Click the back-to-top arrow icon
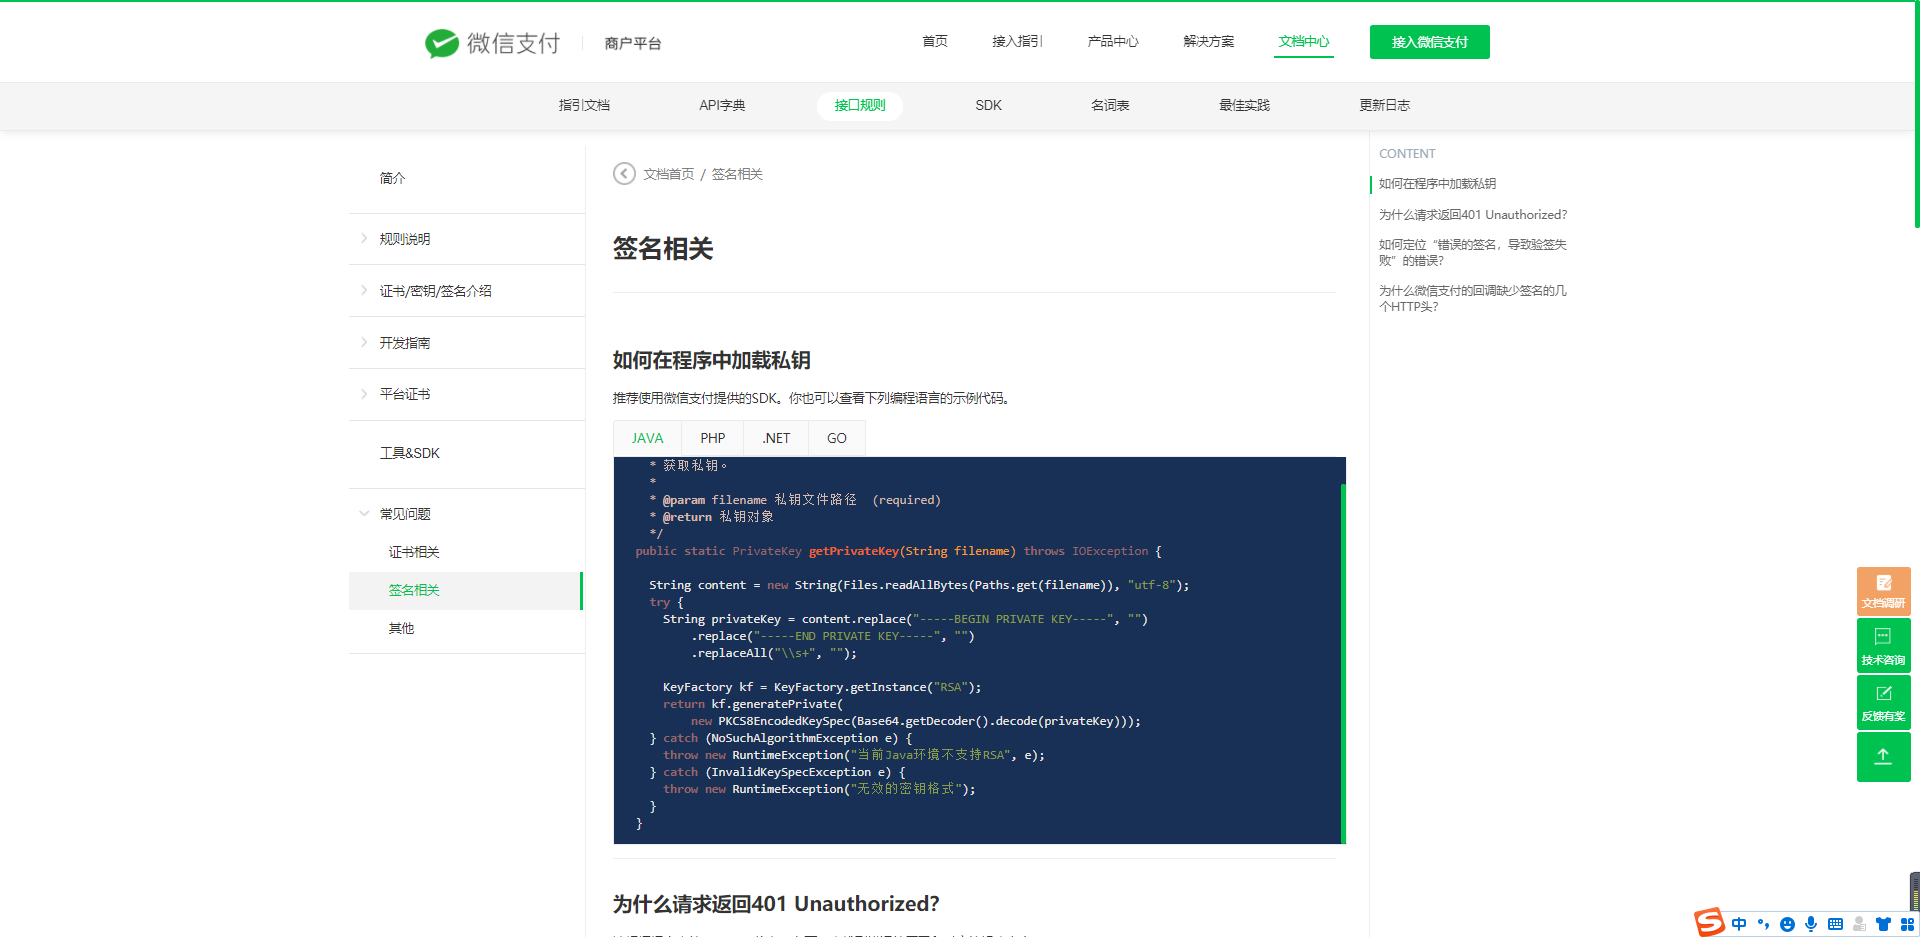This screenshot has width=1920, height=937. 1883,757
